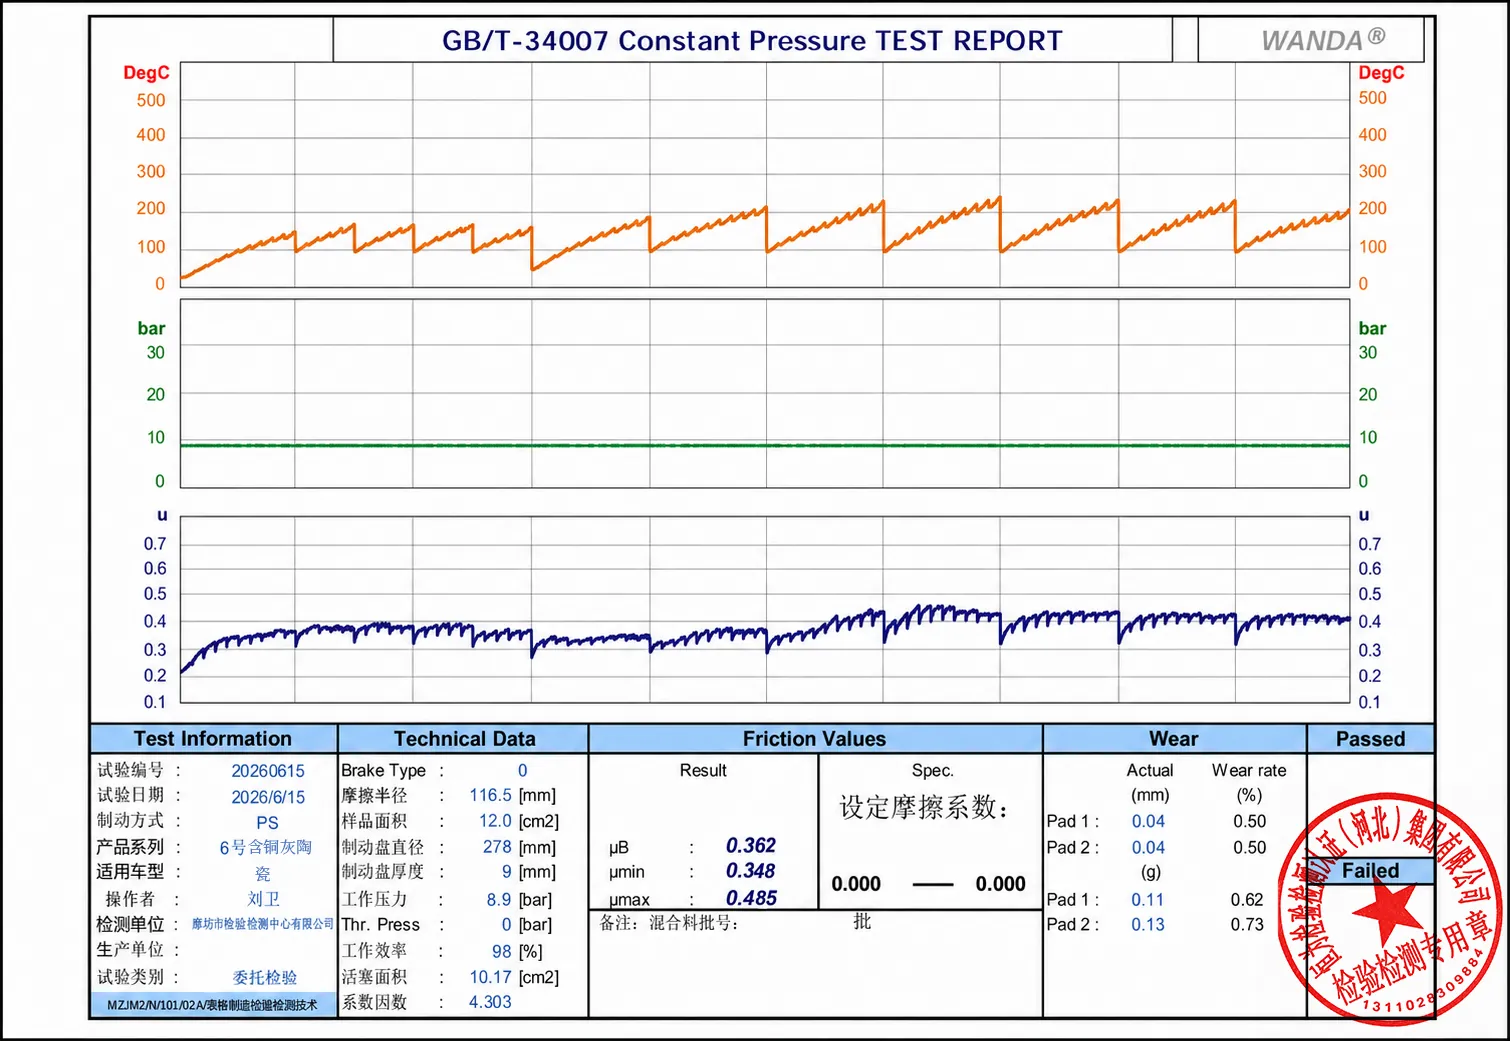Click the 'Wear' section header
This screenshot has width=1510, height=1041.
(x=1173, y=739)
